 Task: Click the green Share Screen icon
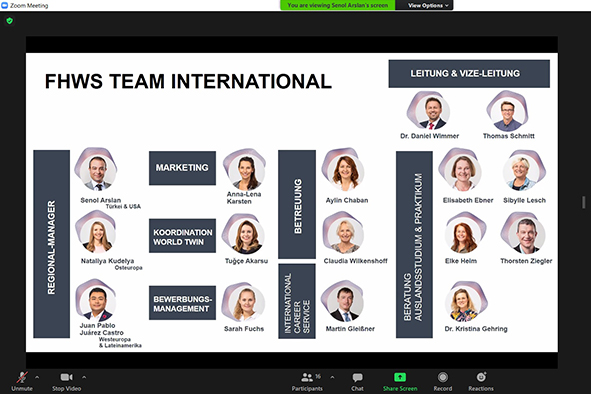(x=400, y=377)
